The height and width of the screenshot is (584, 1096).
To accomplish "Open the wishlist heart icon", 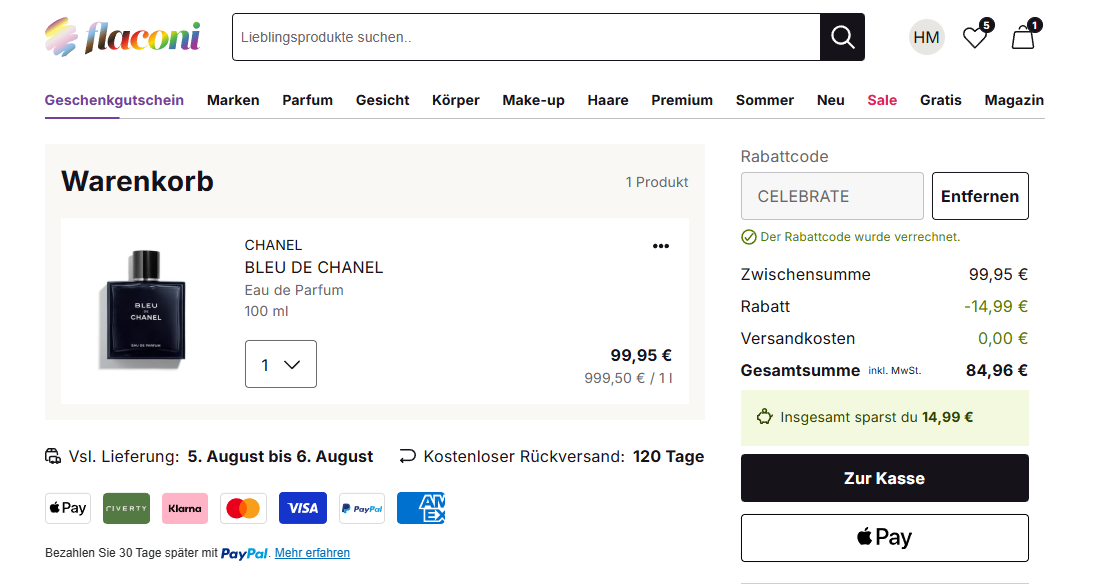I will click(976, 35).
